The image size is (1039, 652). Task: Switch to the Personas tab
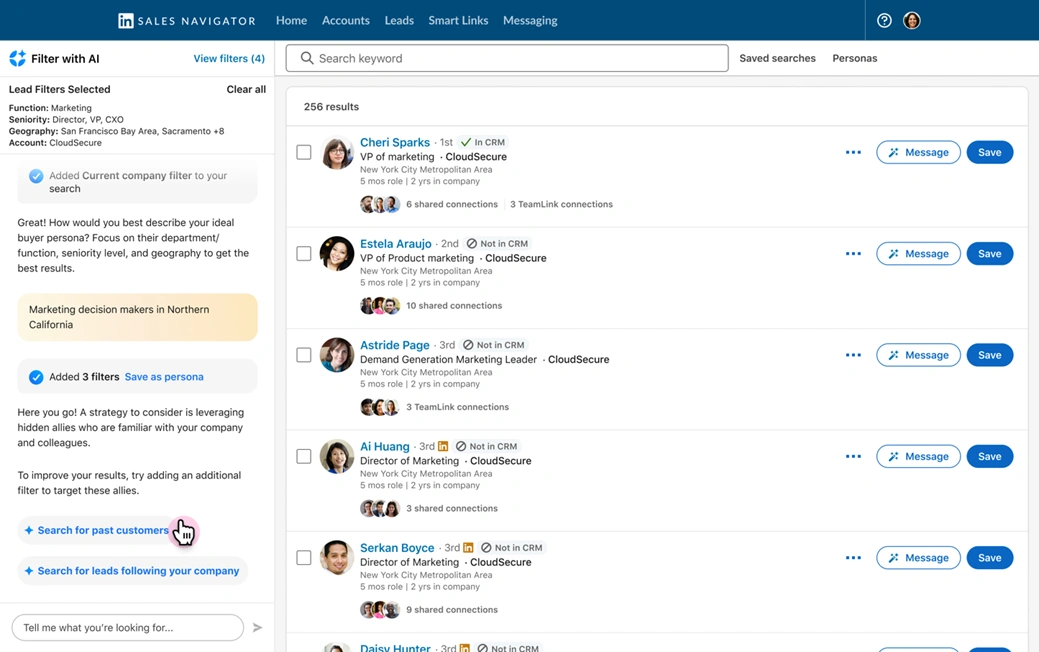click(854, 58)
